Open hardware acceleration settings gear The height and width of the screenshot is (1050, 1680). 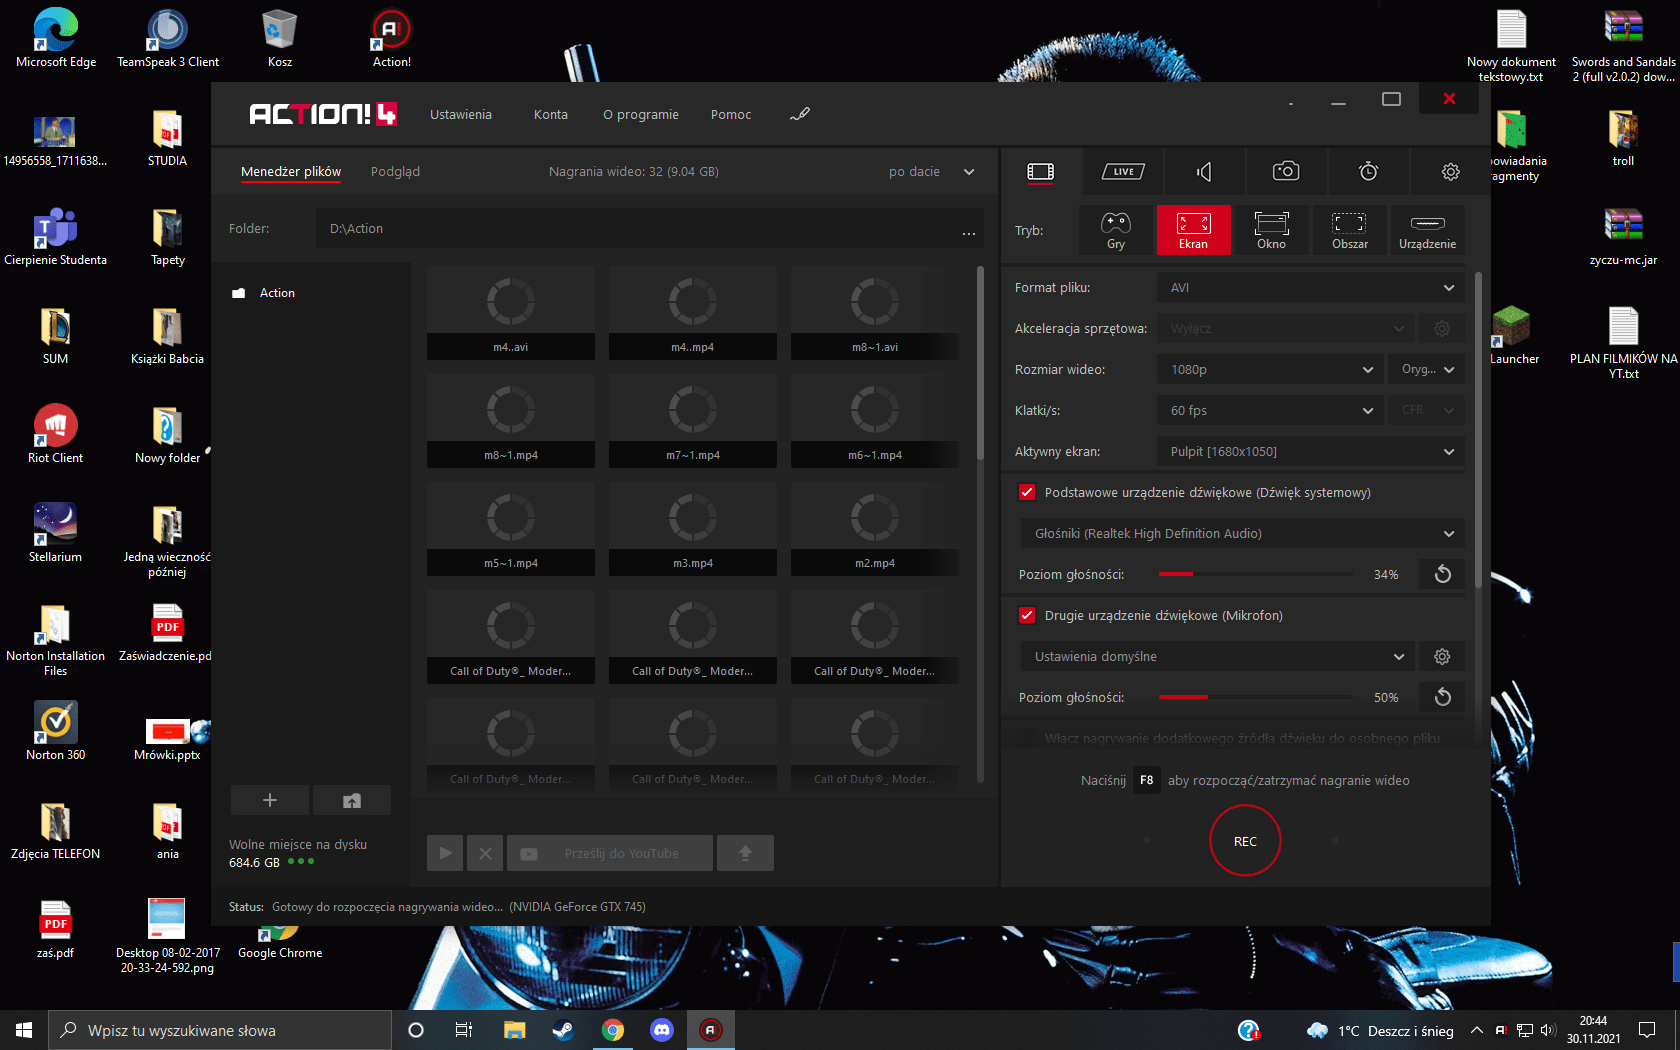1442,328
